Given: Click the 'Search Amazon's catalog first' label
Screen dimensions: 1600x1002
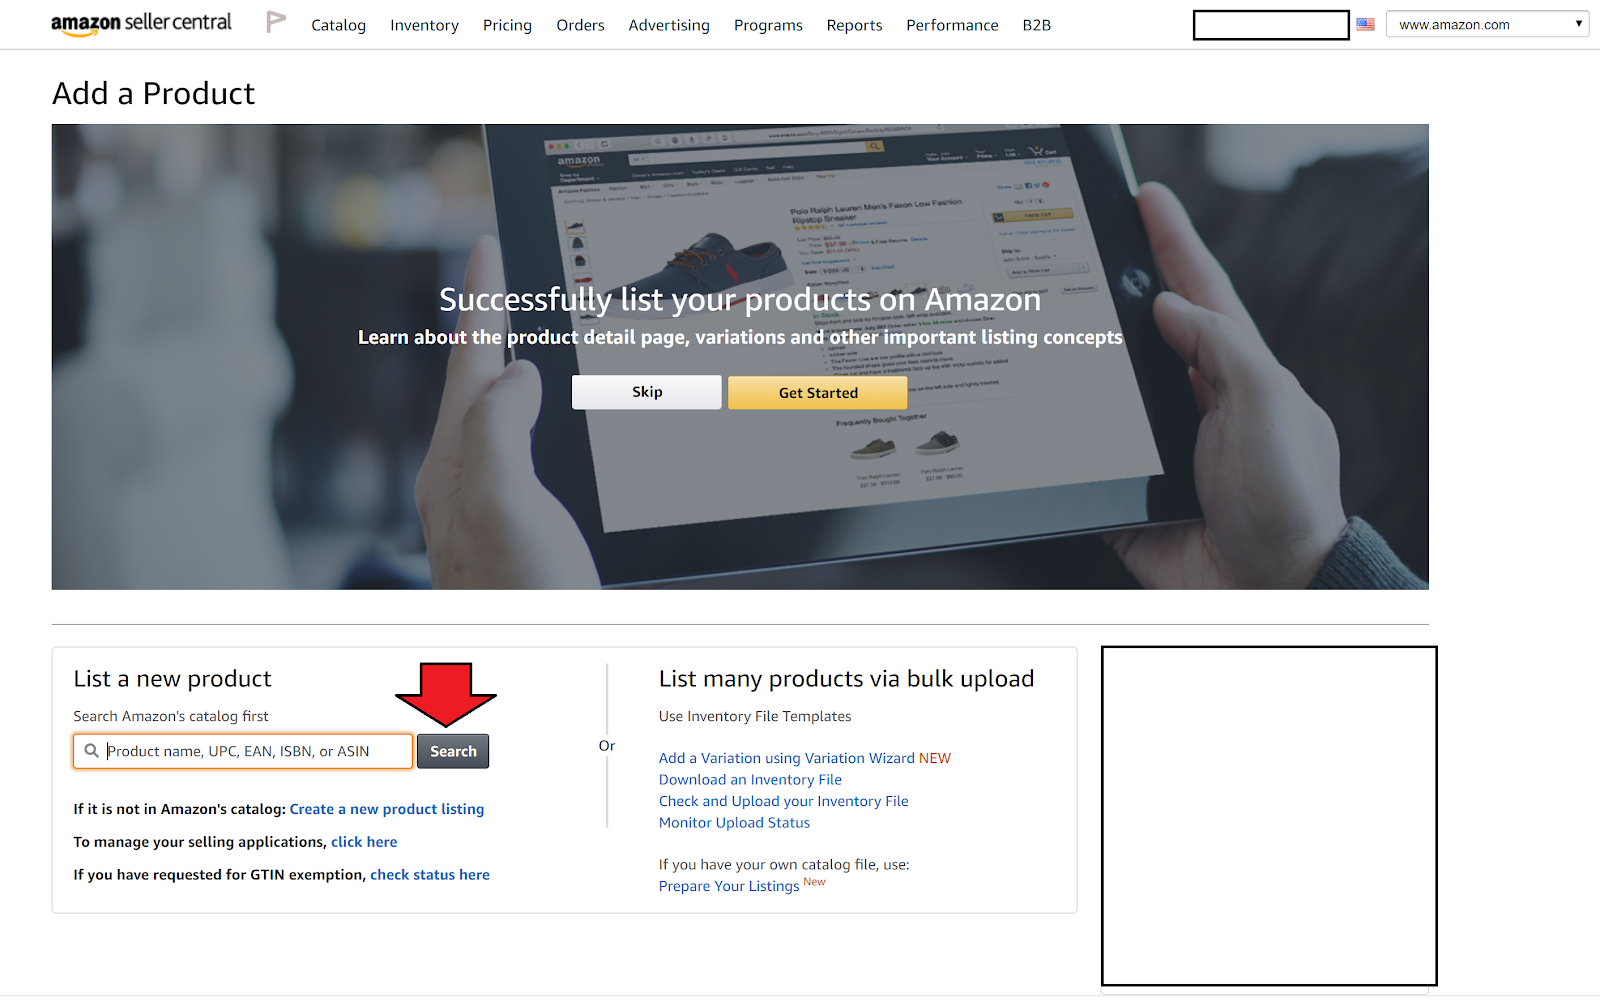Looking at the screenshot, I should click(x=171, y=716).
